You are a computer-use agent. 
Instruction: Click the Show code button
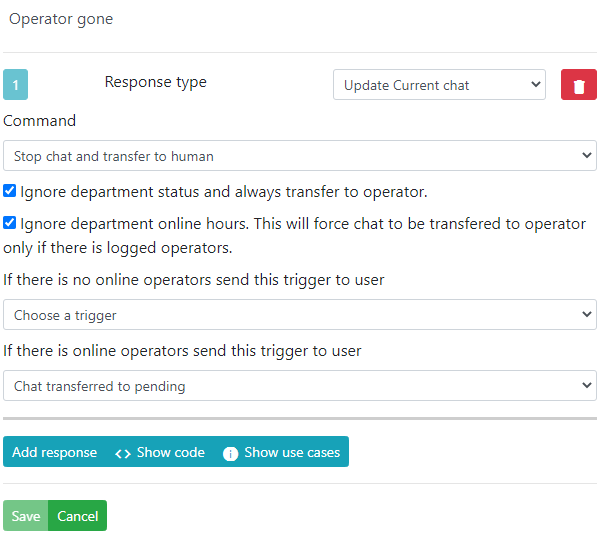160,452
